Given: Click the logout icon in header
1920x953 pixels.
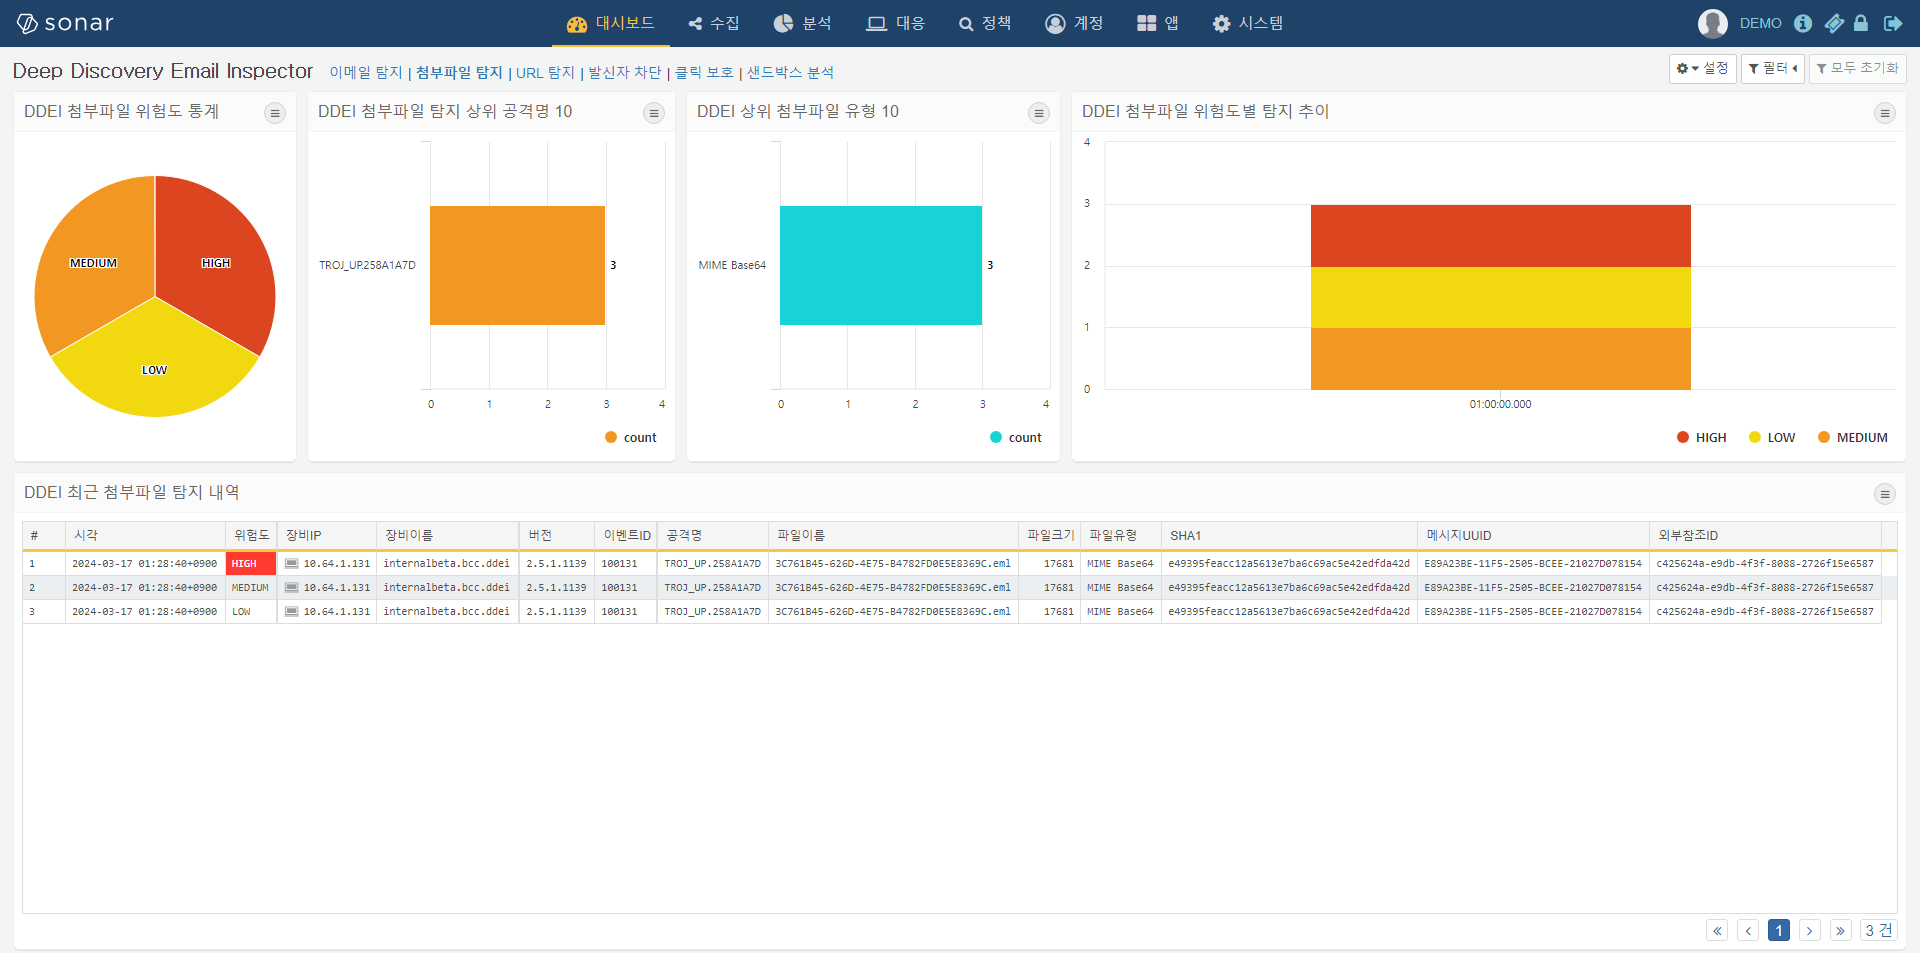Looking at the screenshot, I should [x=1893, y=23].
